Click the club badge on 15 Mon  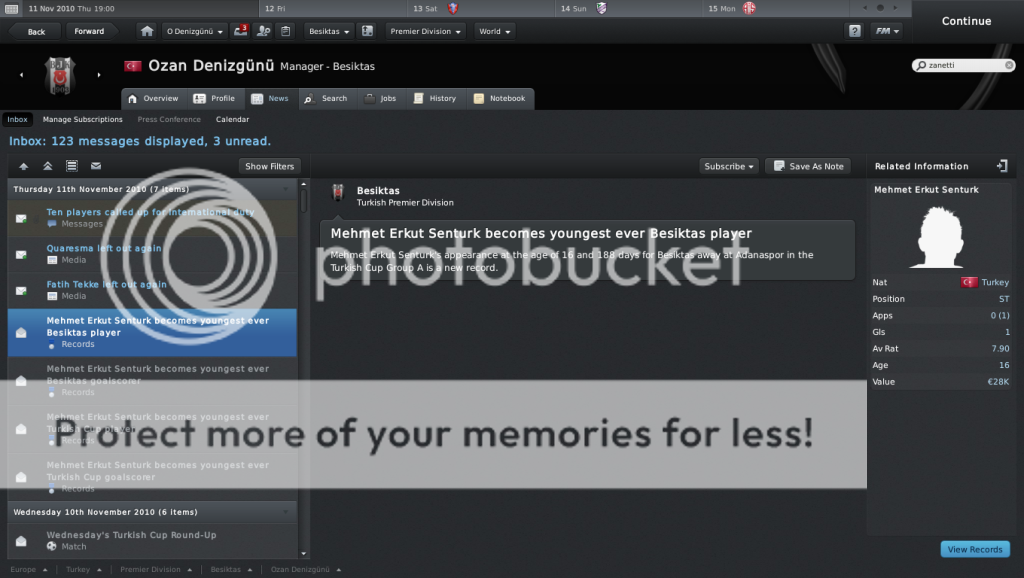pos(749,8)
